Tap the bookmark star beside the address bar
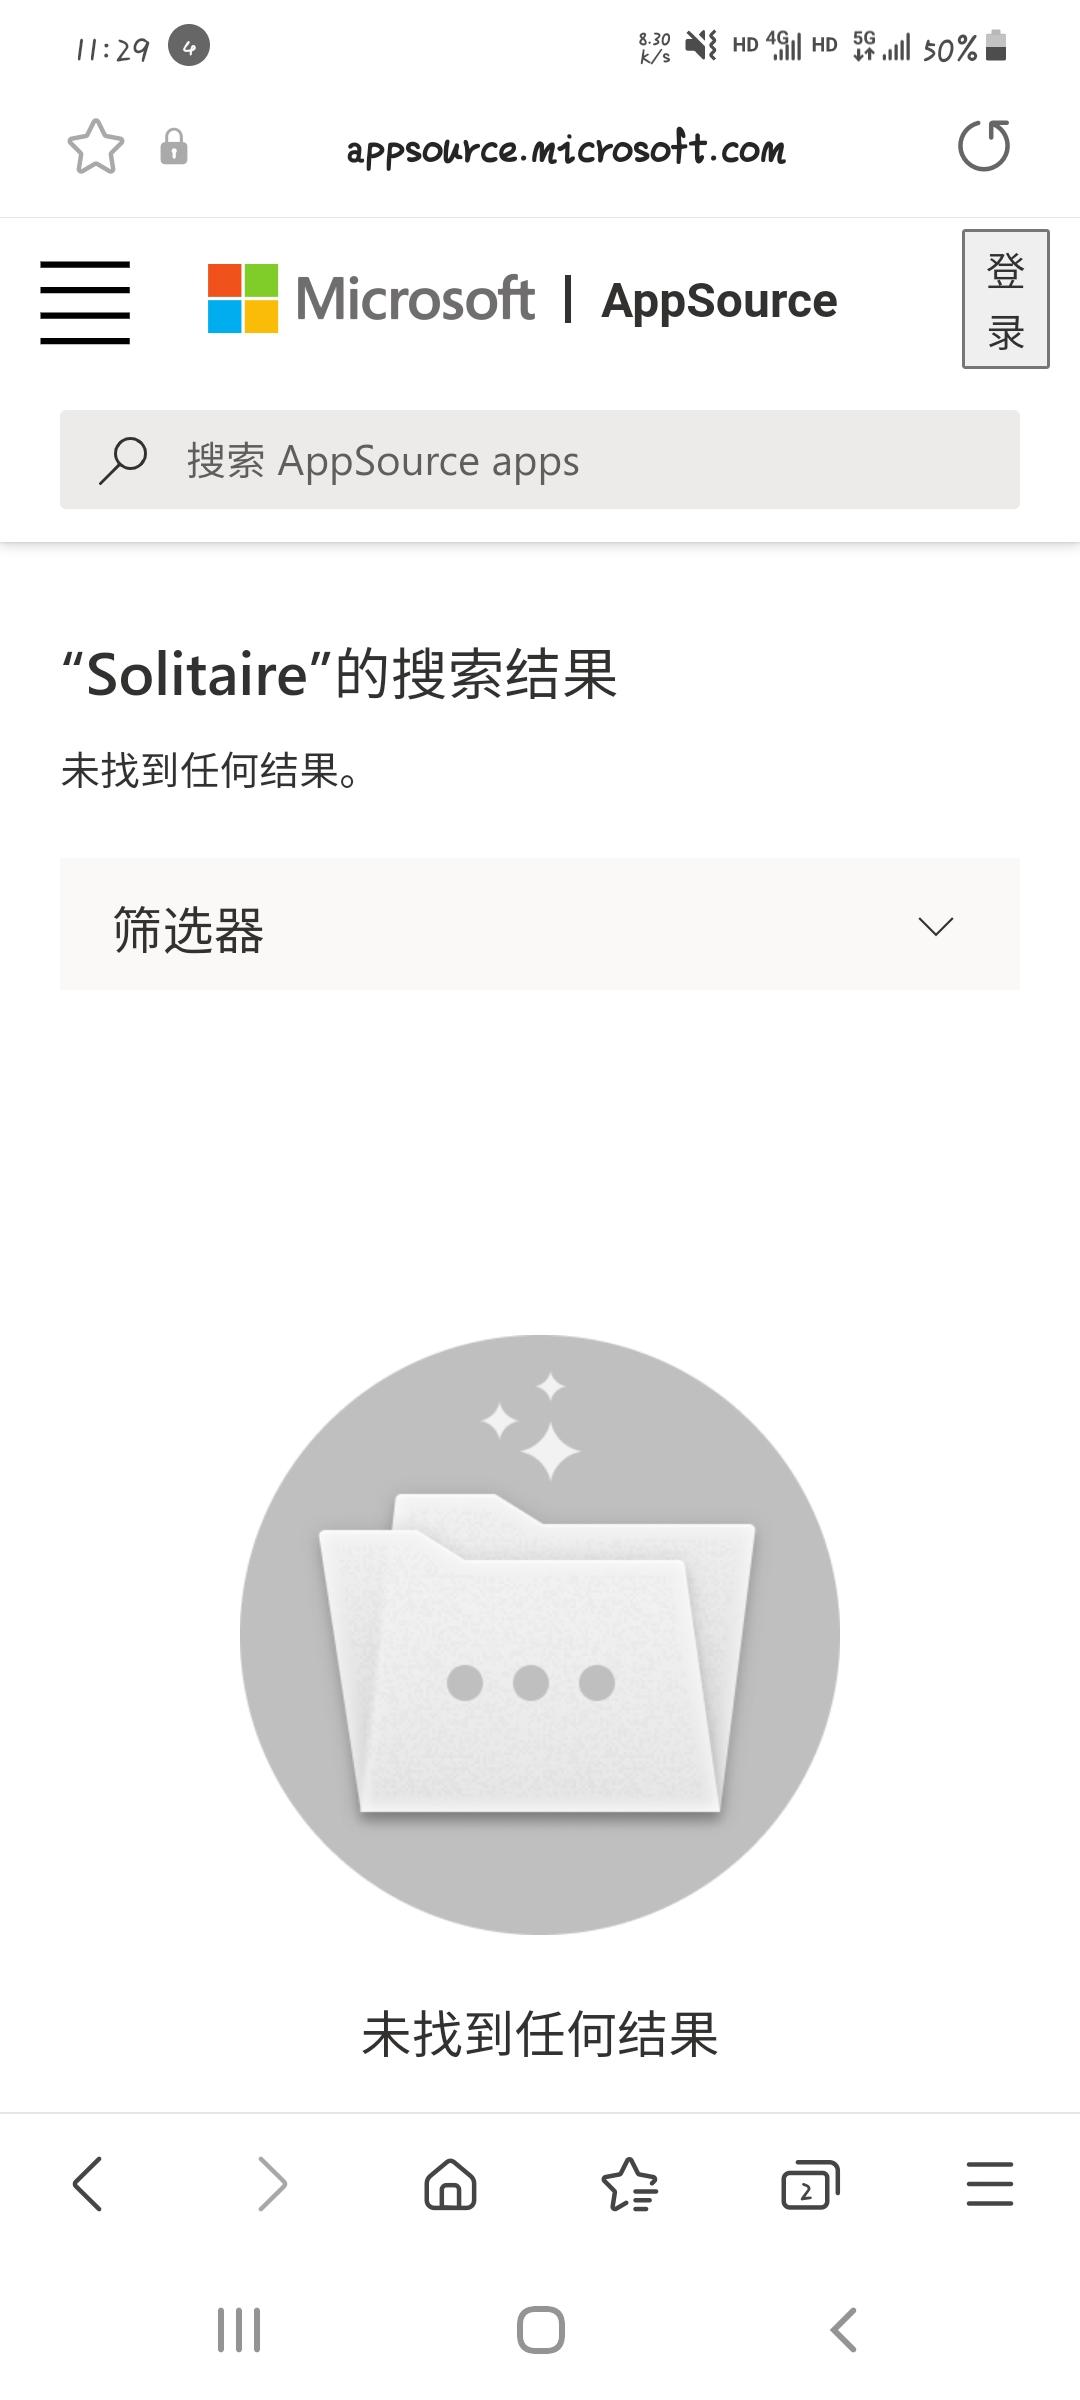Image resolution: width=1080 pixels, height=2400 pixels. [x=96, y=147]
